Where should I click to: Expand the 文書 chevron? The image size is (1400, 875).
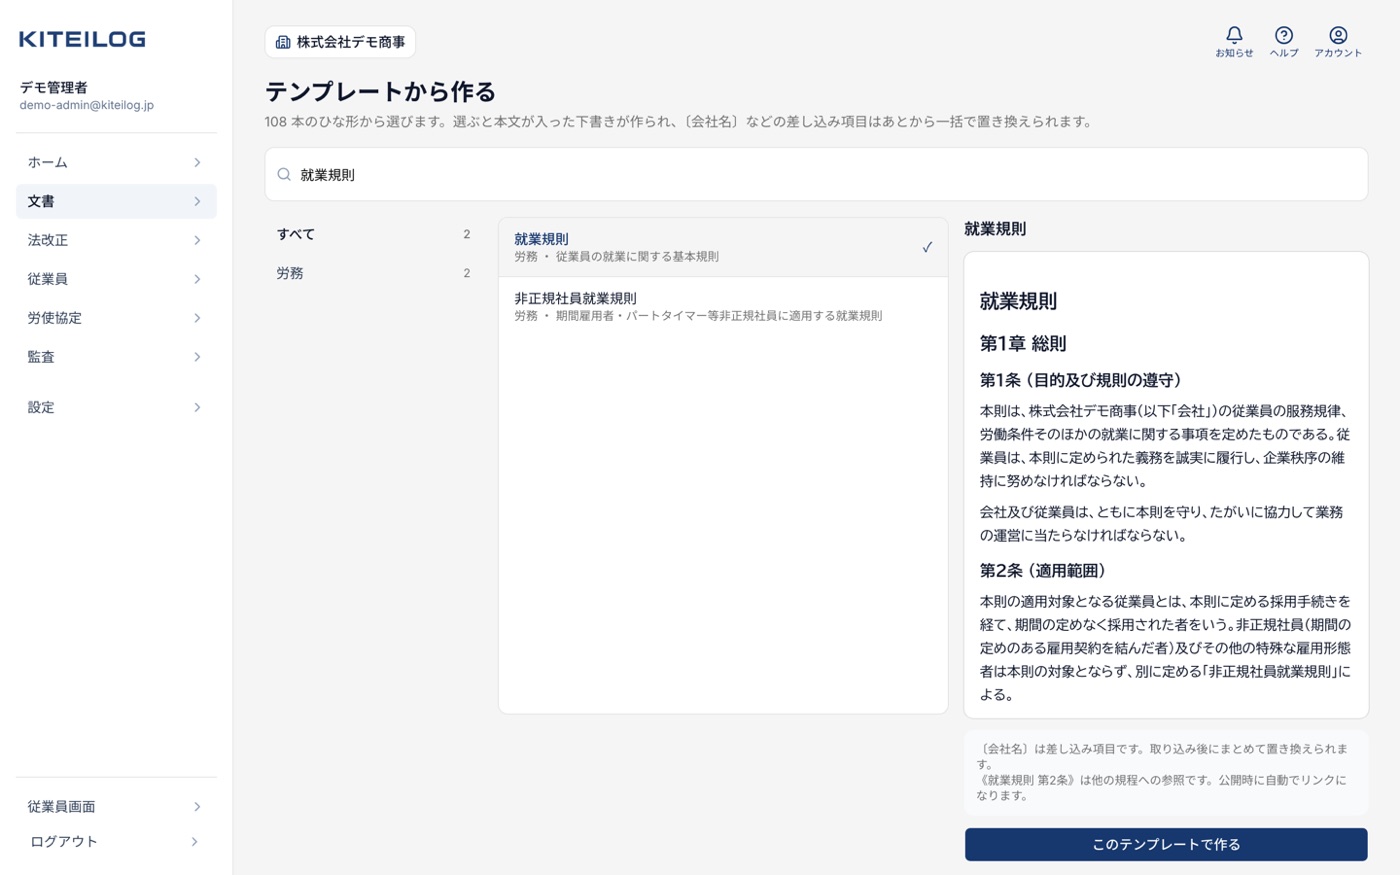[x=197, y=201]
